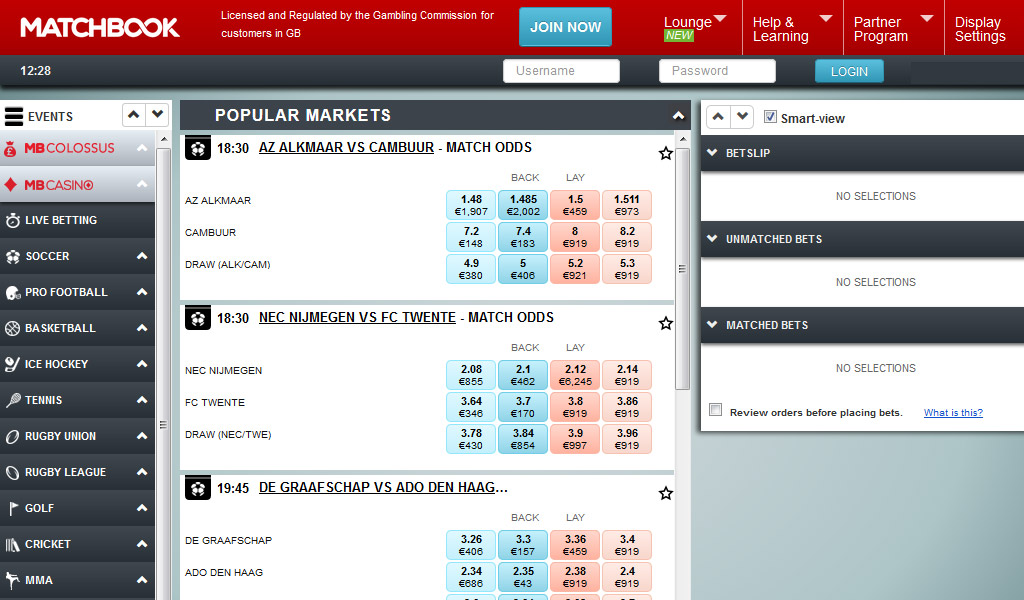Click soccer icon beside NEC Nijmegen match

click(198, 318)
